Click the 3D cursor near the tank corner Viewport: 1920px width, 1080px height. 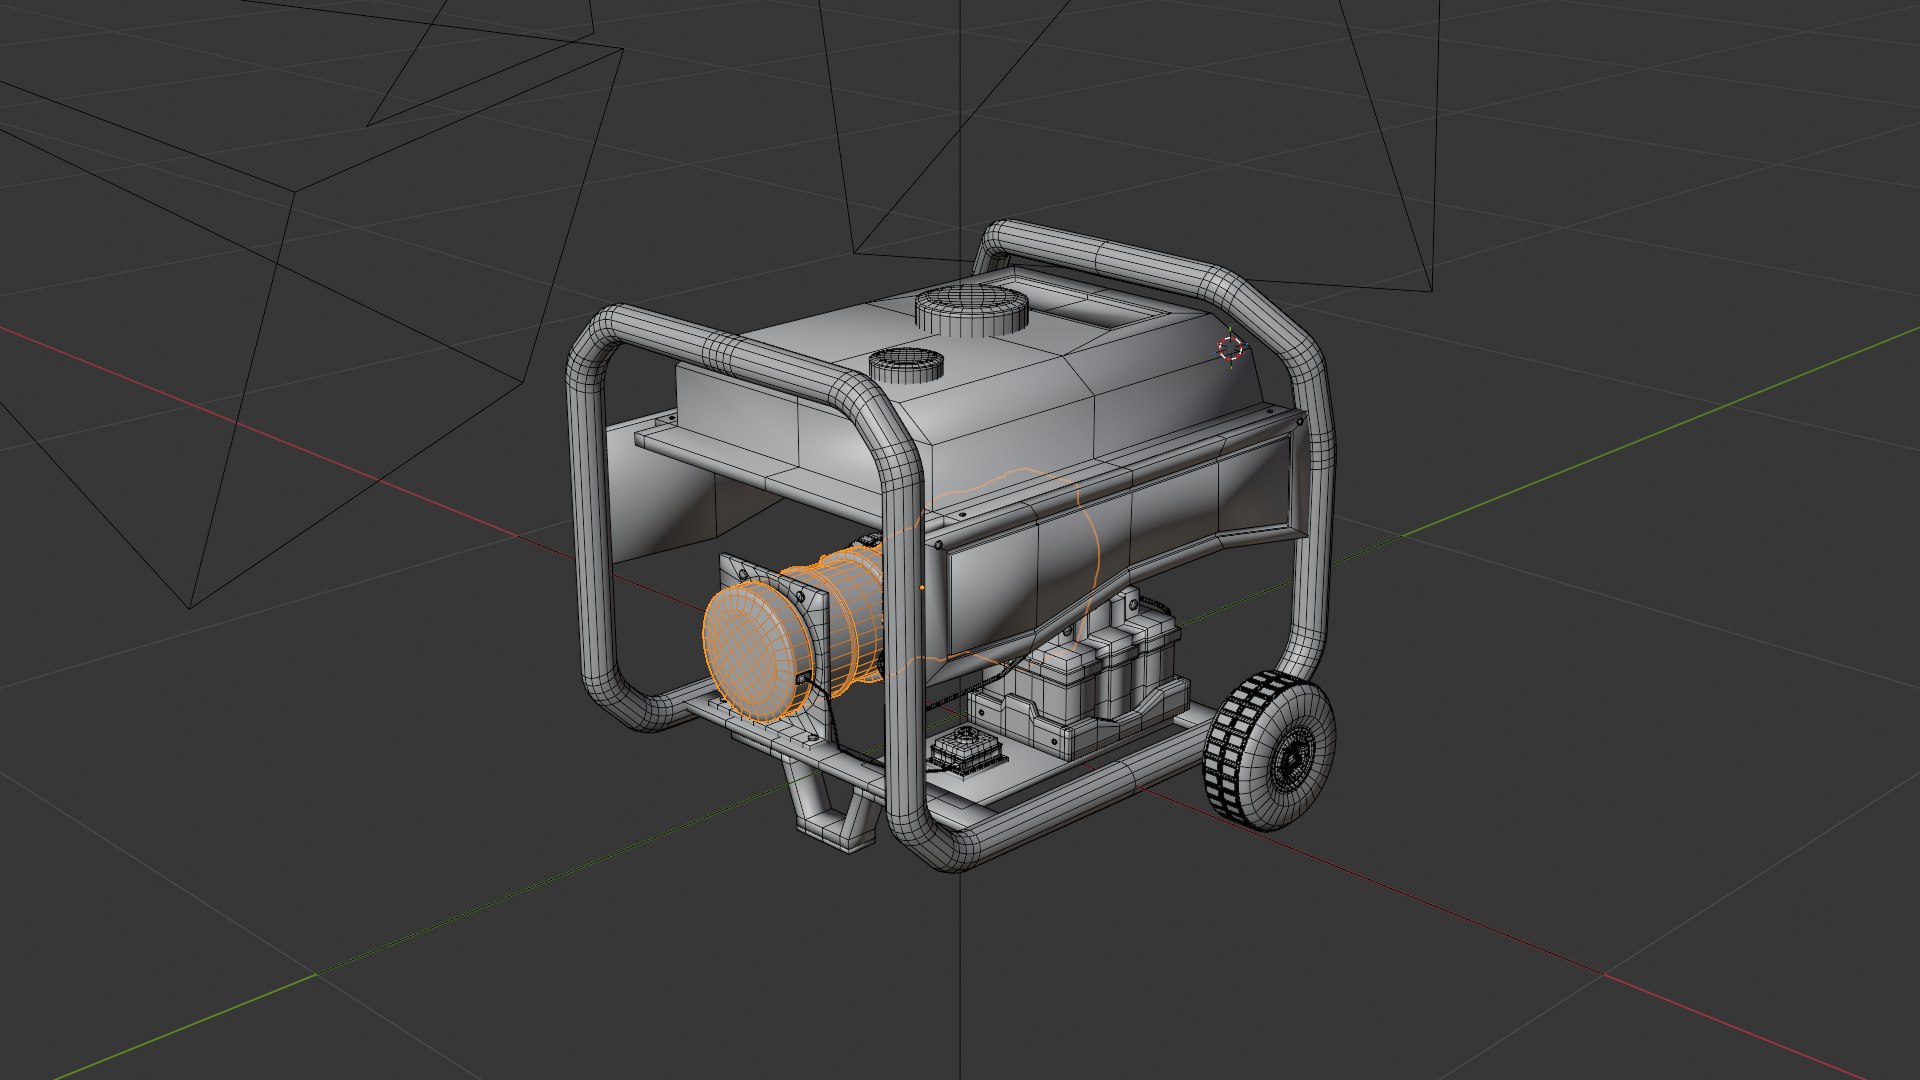pos(1231,348)
